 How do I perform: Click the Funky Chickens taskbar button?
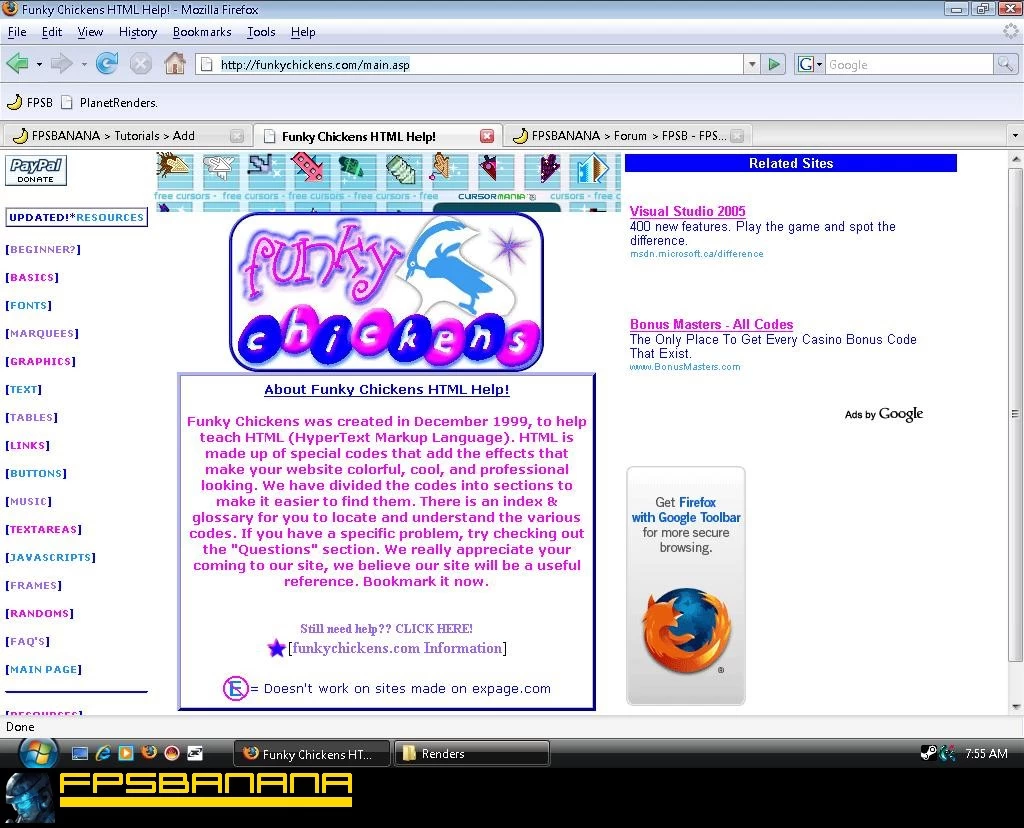coord(312,754)
